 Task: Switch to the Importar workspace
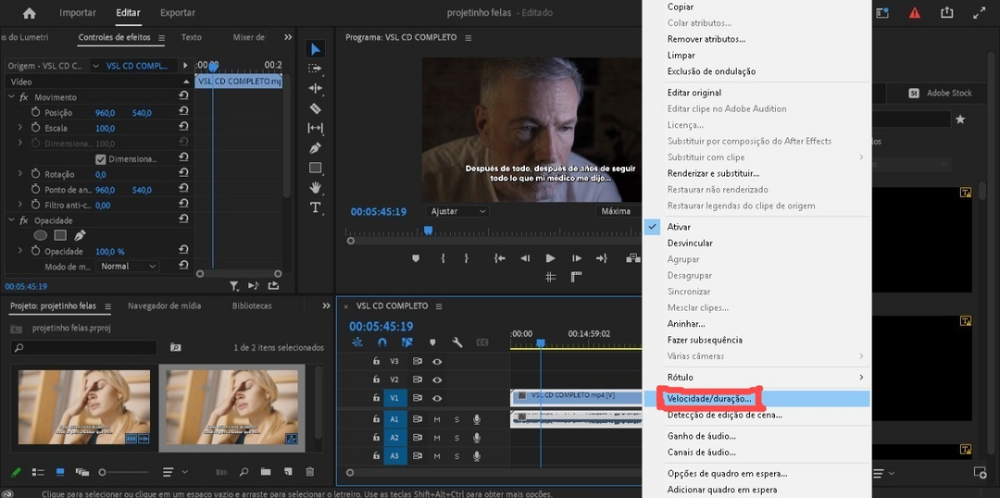click(78, 13)
